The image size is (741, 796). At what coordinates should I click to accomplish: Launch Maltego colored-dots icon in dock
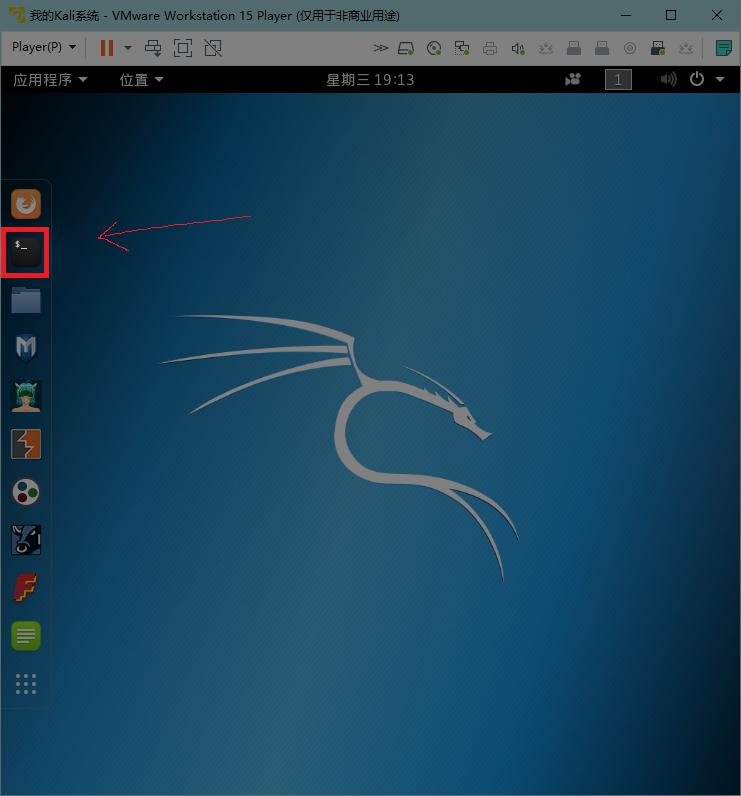pyautogui.click(x=26, y=492)
